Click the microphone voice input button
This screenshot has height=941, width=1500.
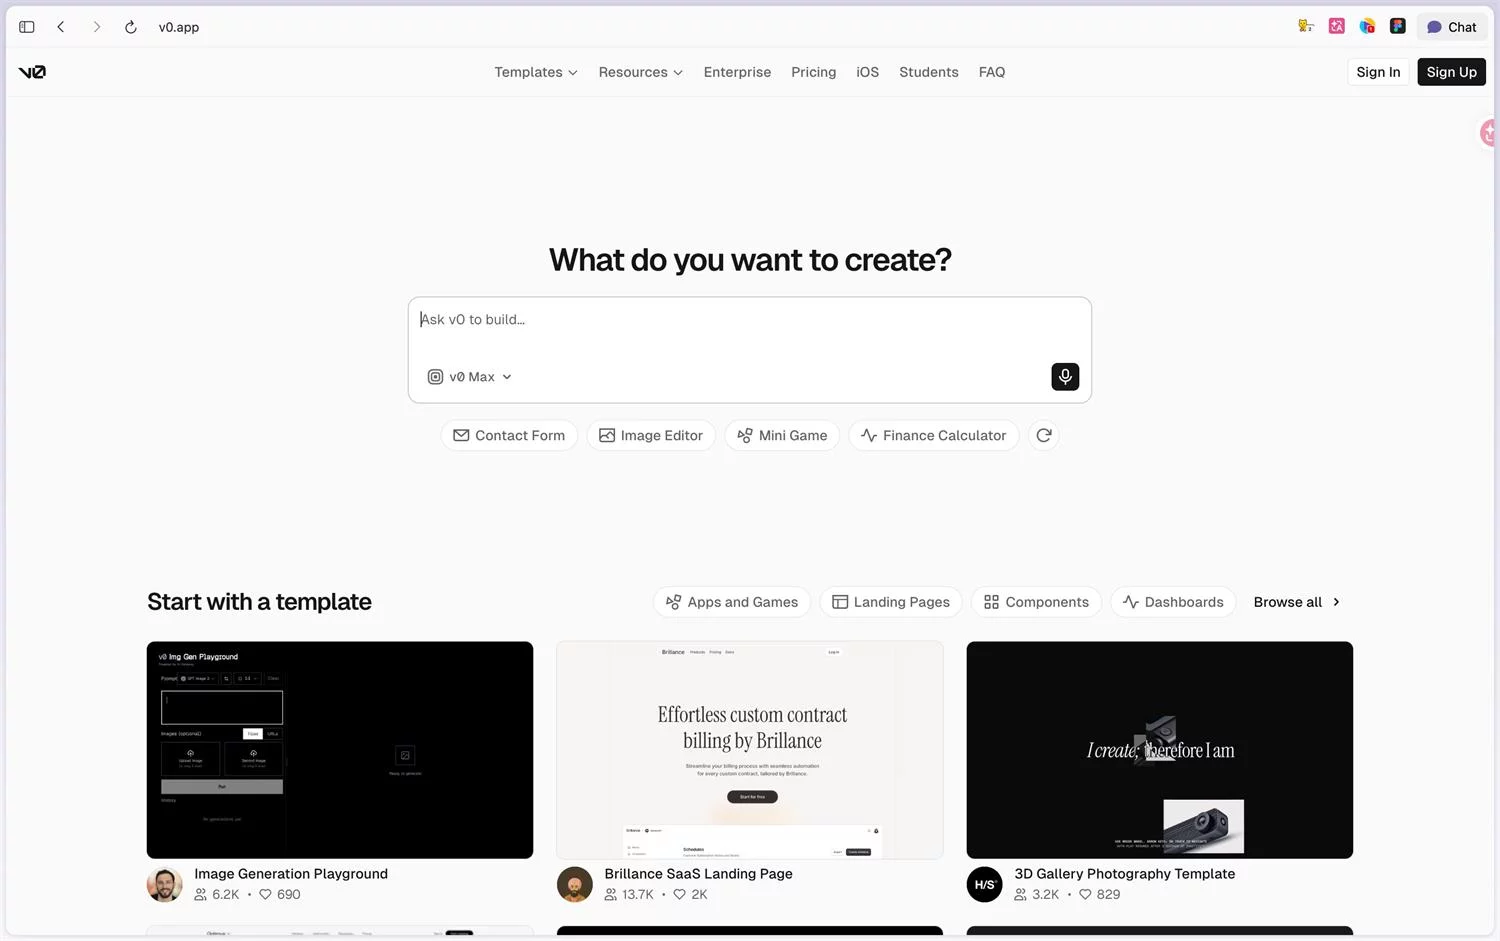[1065, 377]
